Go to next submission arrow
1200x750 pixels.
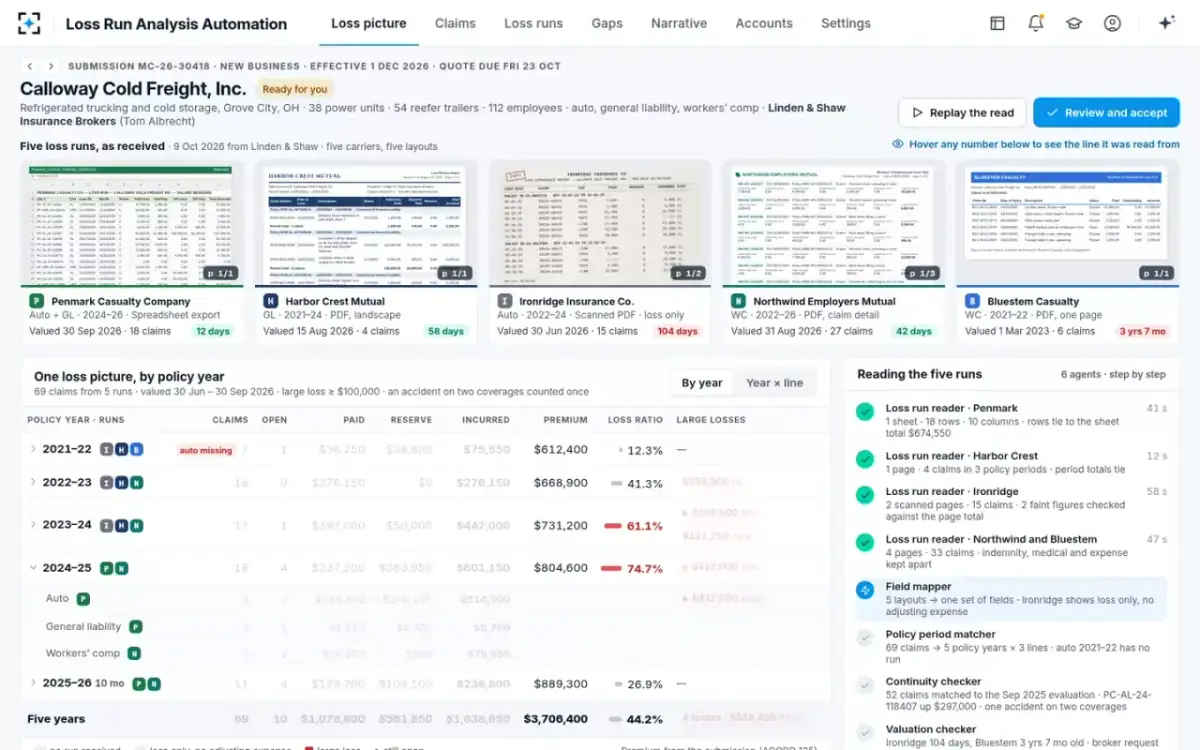[51, 66]
